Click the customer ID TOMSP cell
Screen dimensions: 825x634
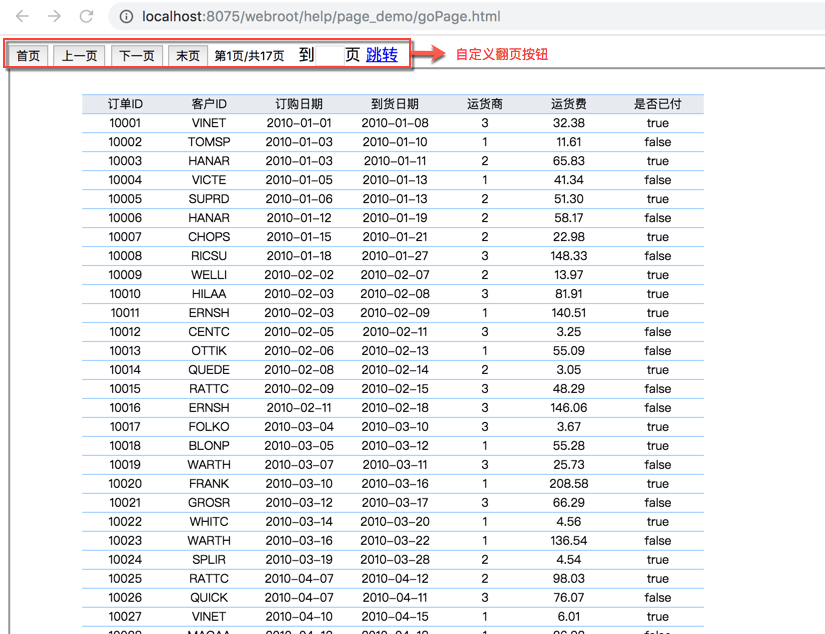209,142
